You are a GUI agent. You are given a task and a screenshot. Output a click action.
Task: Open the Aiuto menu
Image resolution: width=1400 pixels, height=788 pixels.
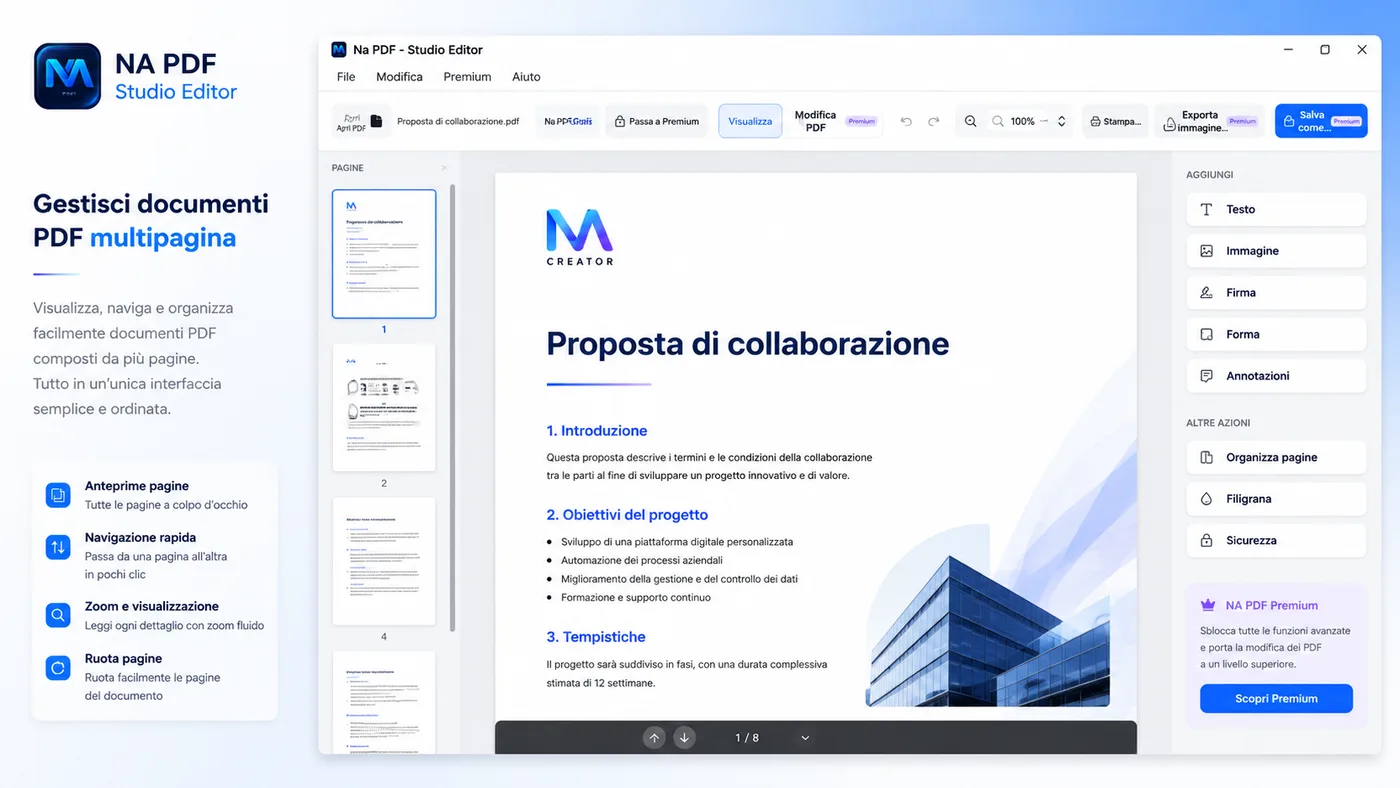click(x=526, y=77)
